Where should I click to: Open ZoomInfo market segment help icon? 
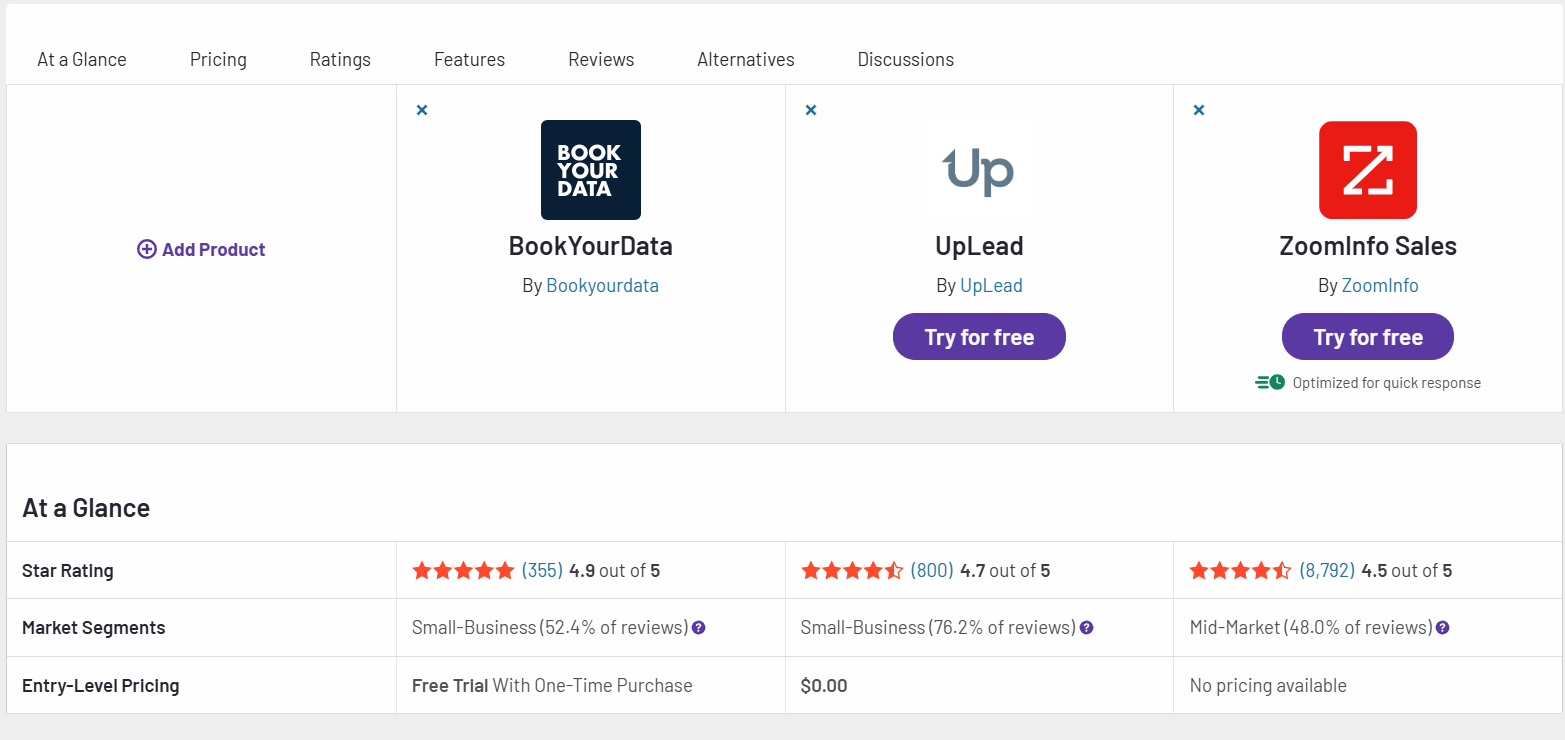point(1442,628)
